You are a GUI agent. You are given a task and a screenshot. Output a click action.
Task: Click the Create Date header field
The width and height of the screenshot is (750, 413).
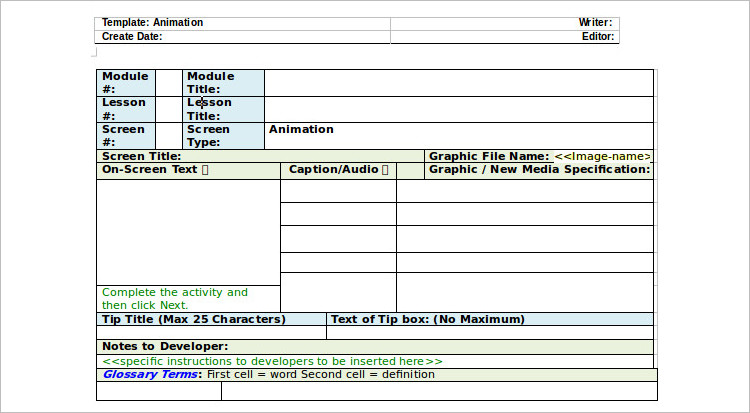(x=242, y=37)
